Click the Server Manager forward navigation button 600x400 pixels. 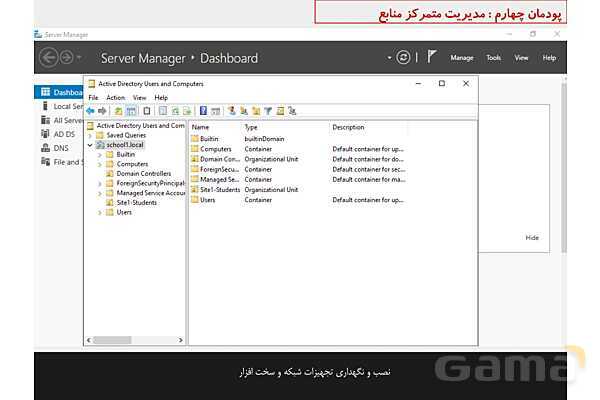pos(67,58)
